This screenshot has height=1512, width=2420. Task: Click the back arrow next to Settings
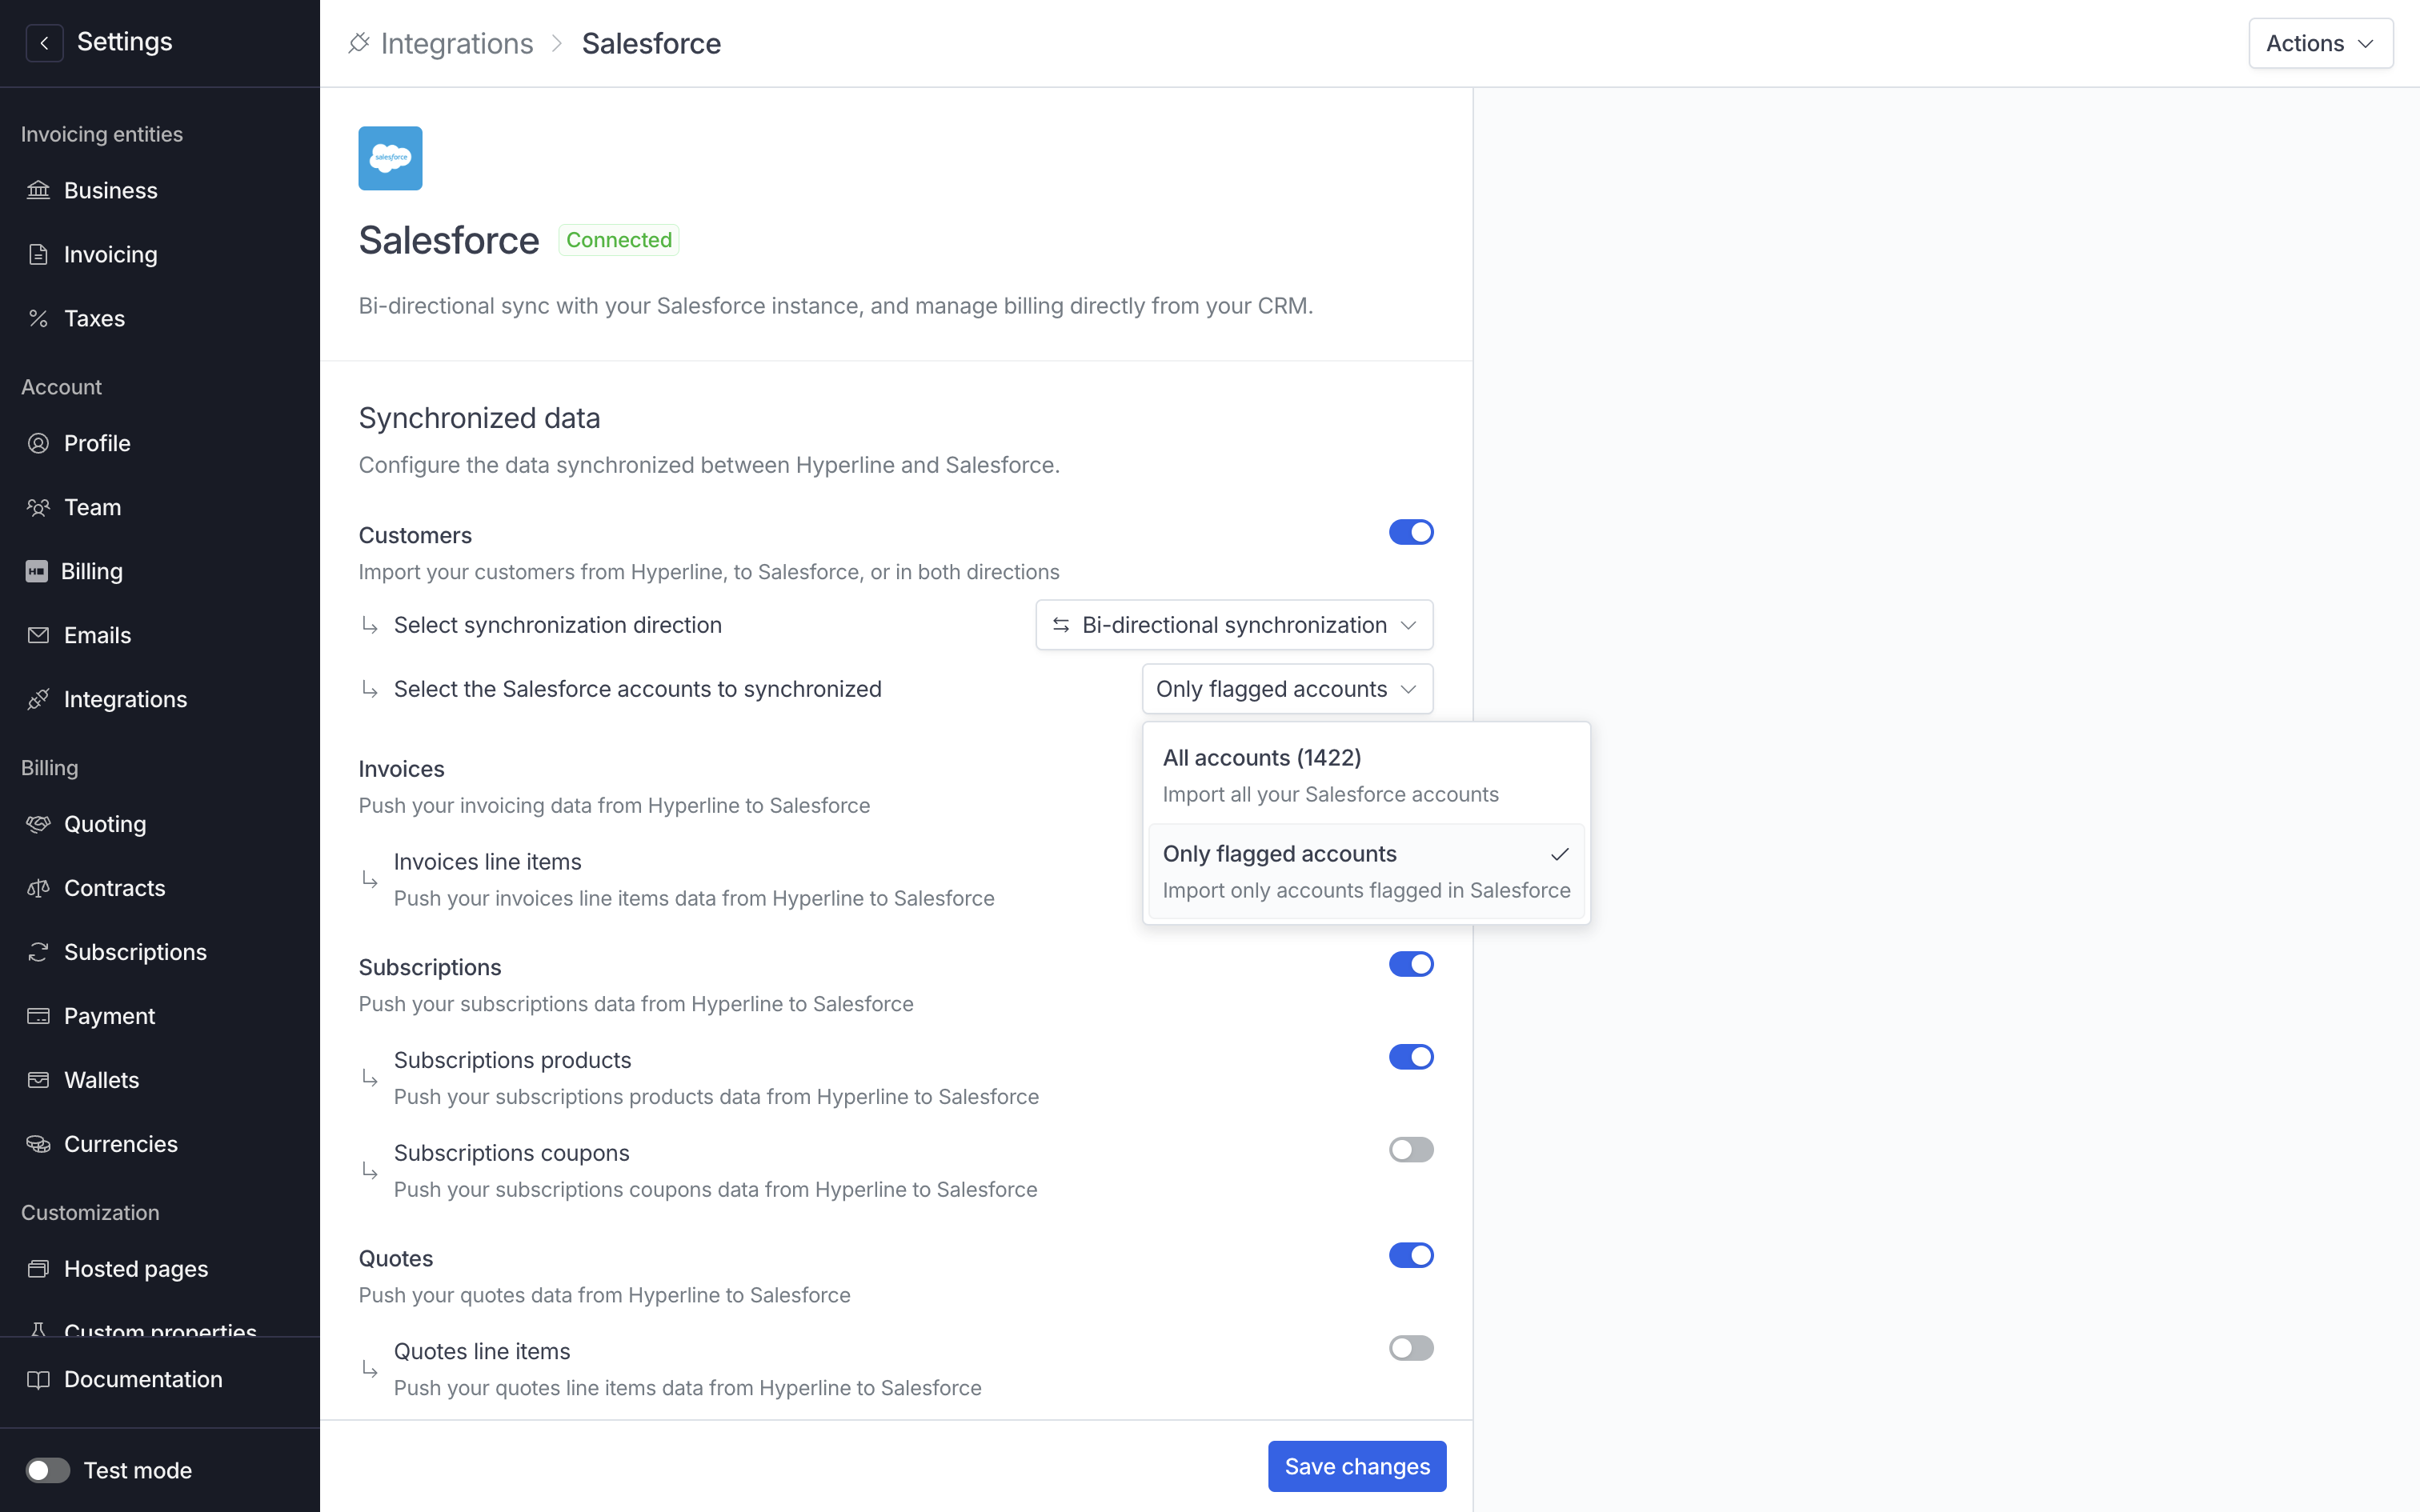44,43
